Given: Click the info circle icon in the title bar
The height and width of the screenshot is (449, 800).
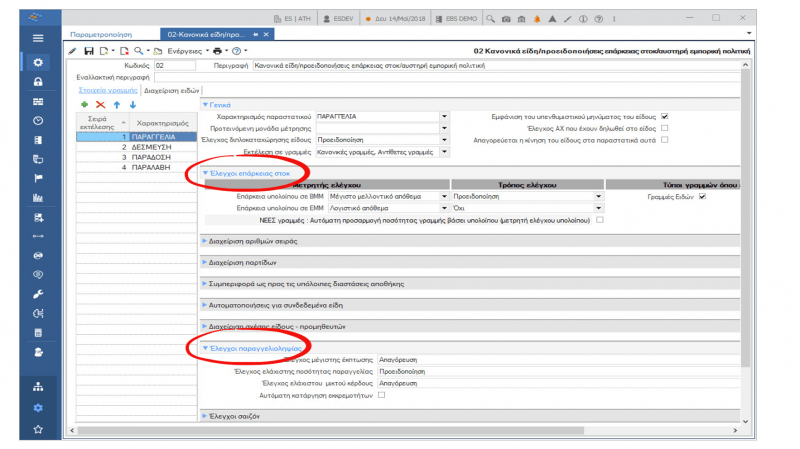Looking at the screenshot, I should [583, 19].
